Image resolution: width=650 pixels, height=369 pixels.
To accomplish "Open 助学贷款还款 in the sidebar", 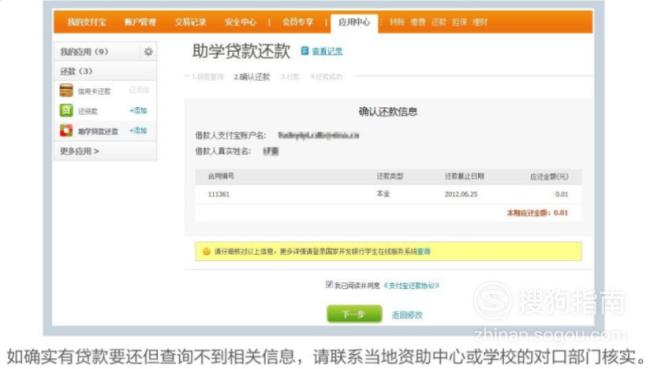I will pyautogui.click(x=98, y=131).
